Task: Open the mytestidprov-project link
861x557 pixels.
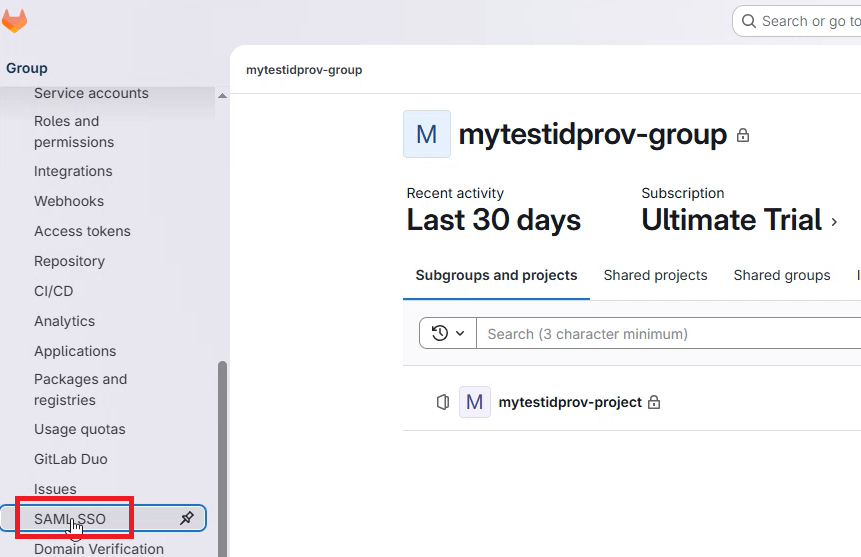Action: [570, 402]
